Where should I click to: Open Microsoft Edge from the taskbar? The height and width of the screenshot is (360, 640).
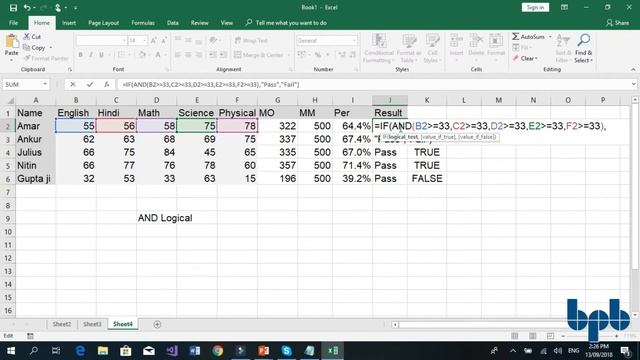click(x=80, y=351)
